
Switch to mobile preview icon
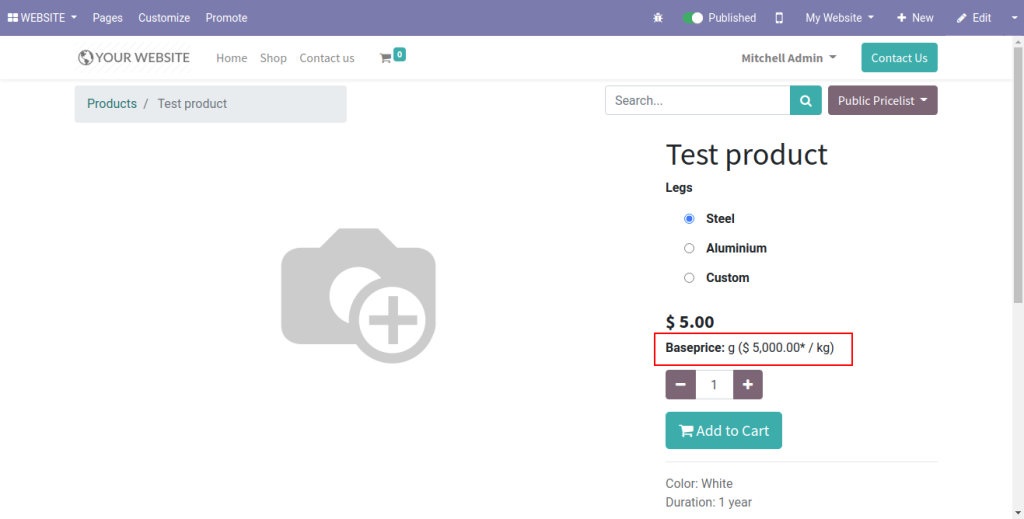point(779,18)
